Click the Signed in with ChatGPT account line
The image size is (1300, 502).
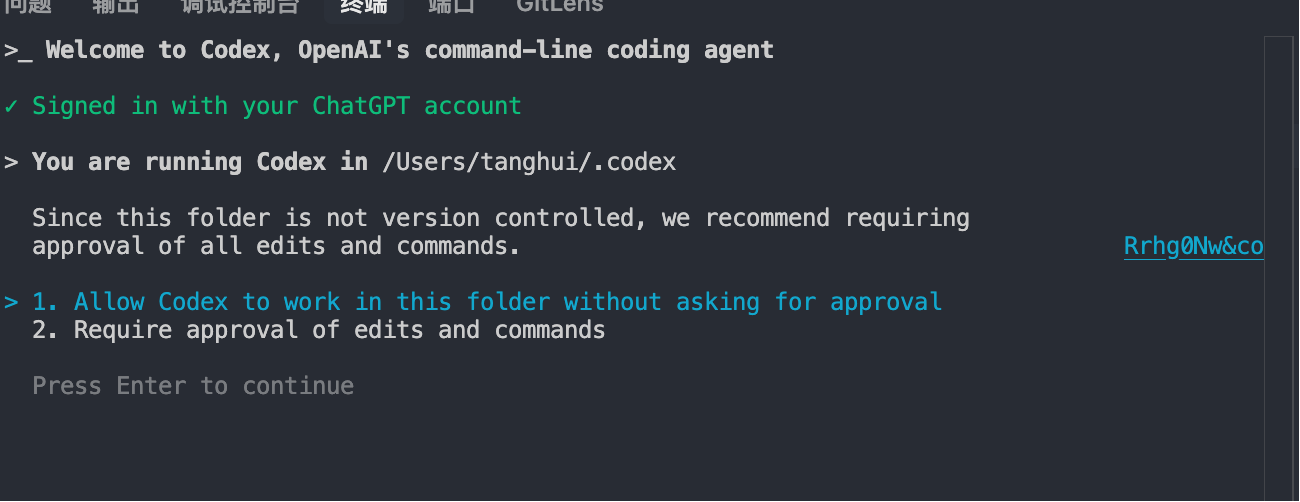coord(277,106)
